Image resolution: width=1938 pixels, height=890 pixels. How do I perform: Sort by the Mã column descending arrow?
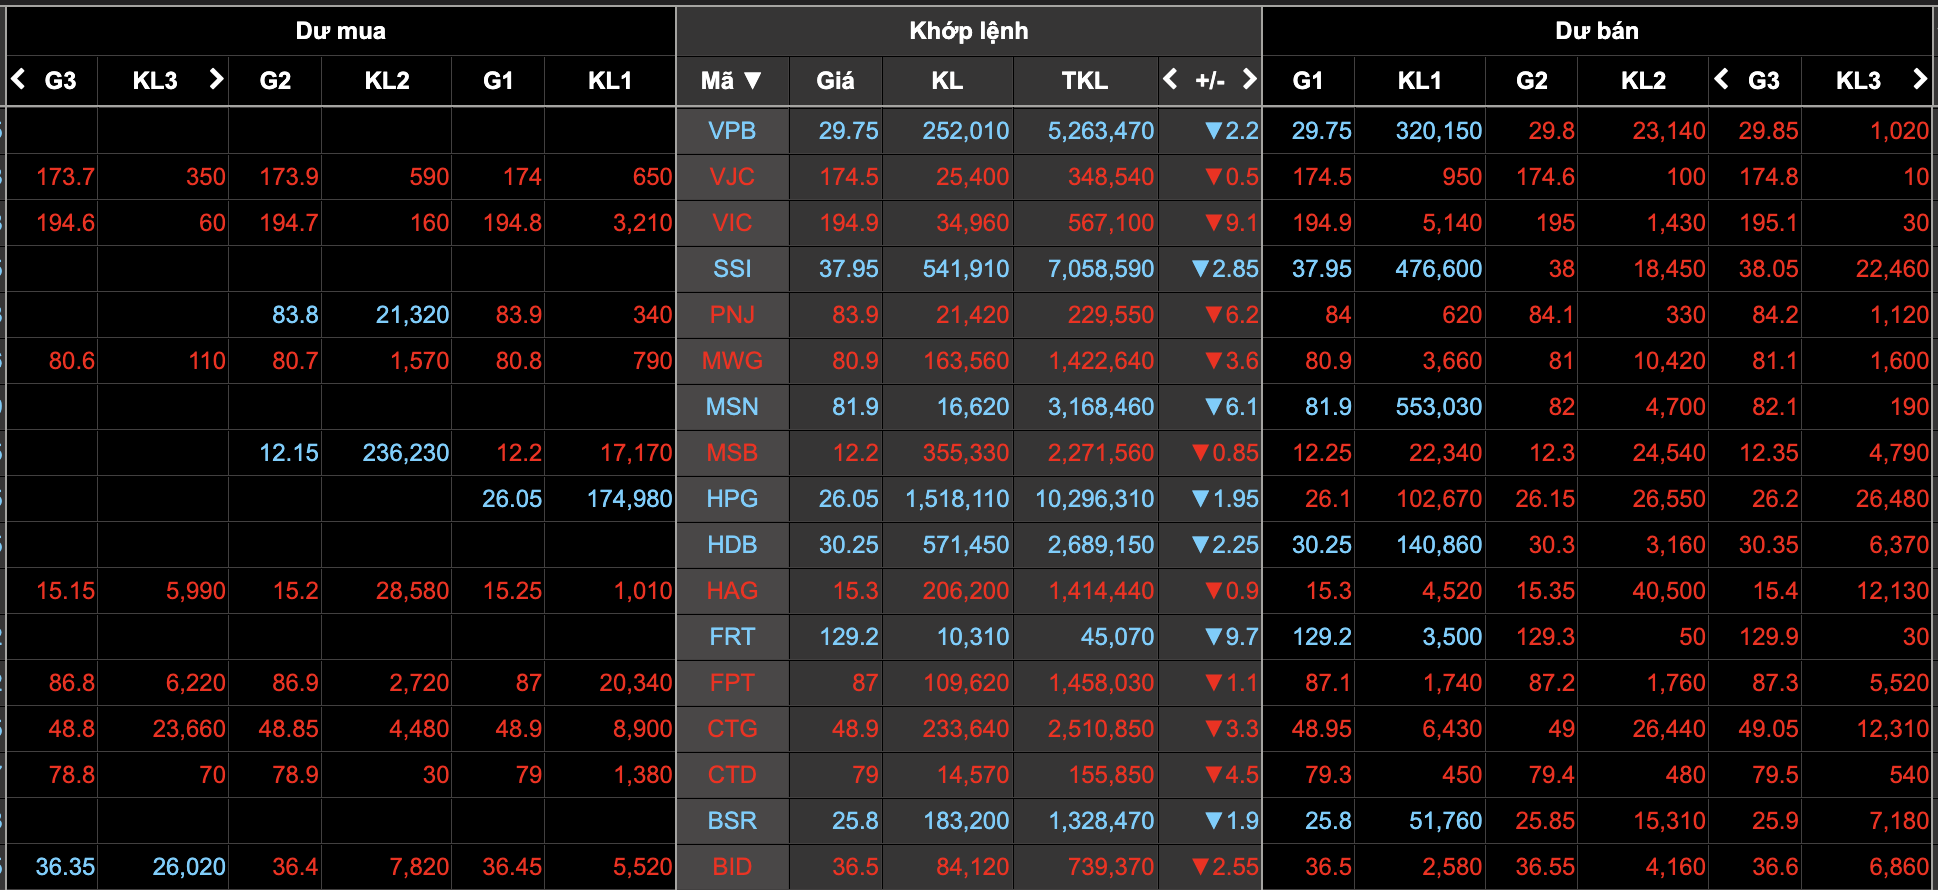click(x=753, y=80)
